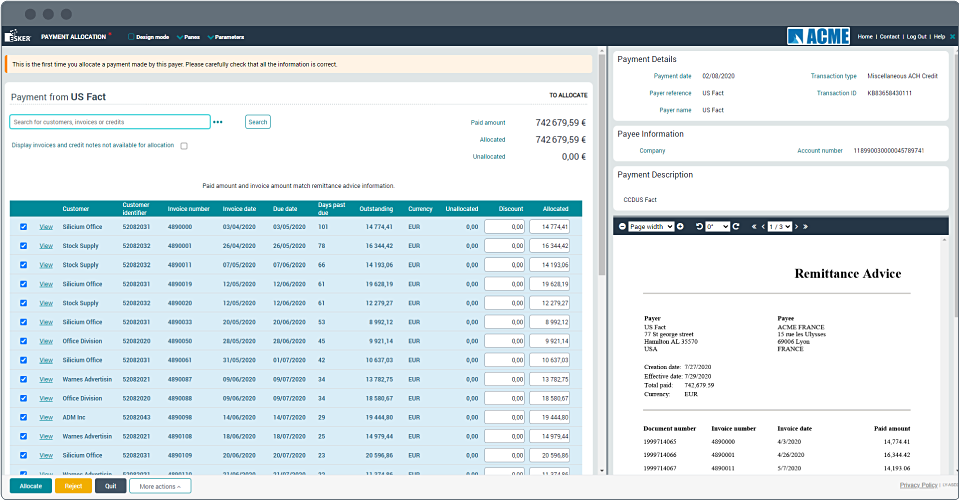Uncheck invoice 4890001 row checkbox
Viewport: 959px width, 500px height.
tap(23, 246)
